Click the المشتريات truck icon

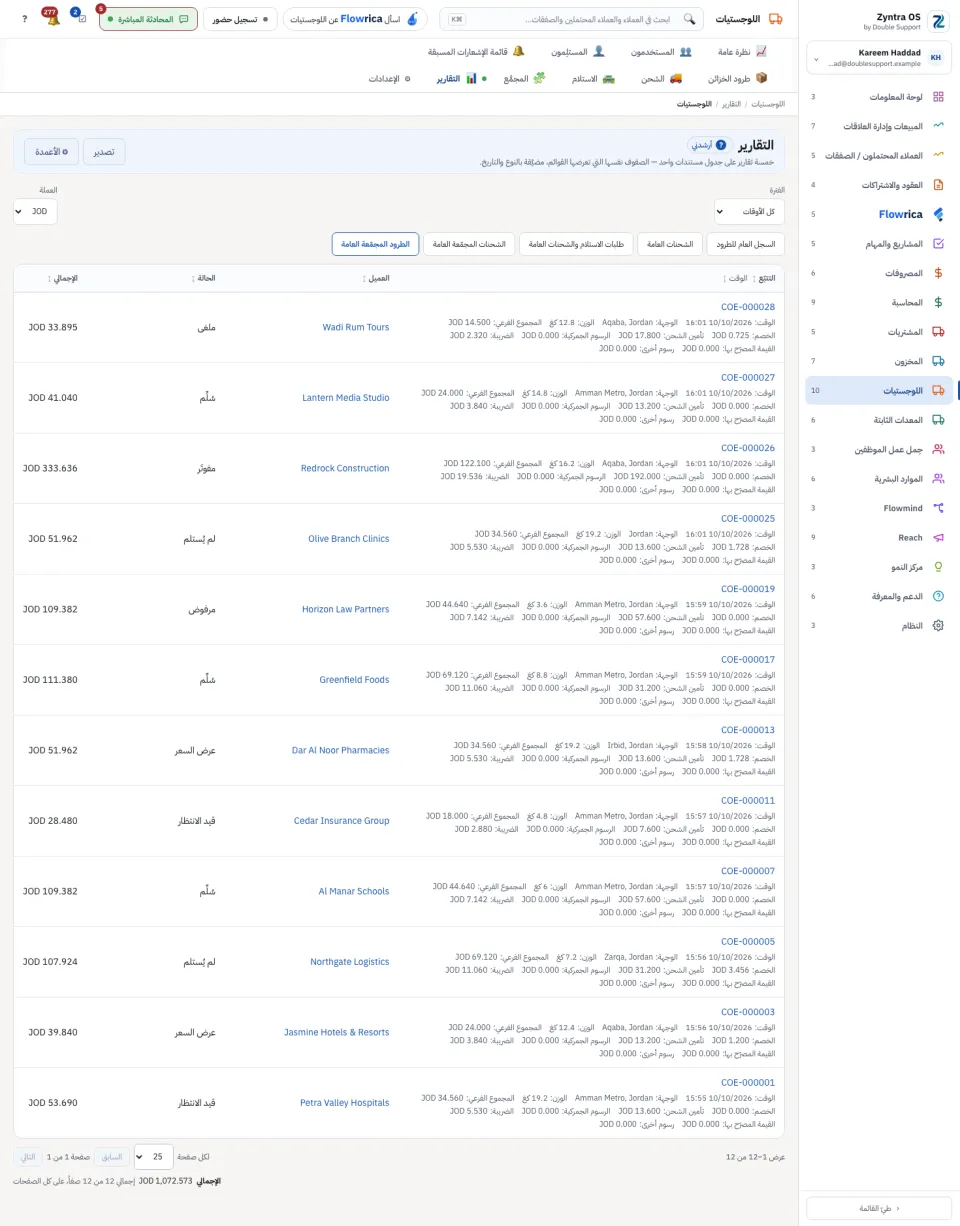938,332
